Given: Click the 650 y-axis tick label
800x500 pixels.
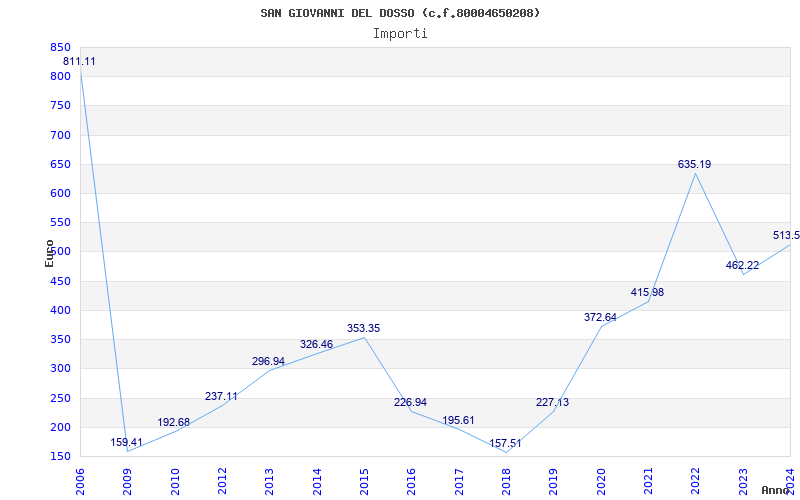Looking at the screenshot, I should [60, 164].
